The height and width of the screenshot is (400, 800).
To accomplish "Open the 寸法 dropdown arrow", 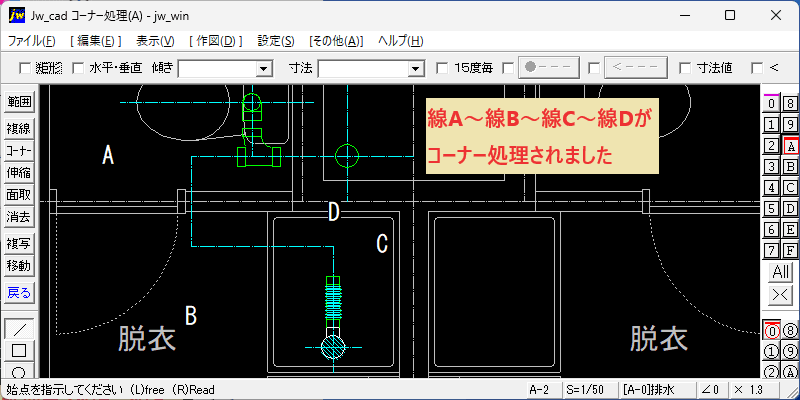I will pyautogui.click(x=416, y=69).
